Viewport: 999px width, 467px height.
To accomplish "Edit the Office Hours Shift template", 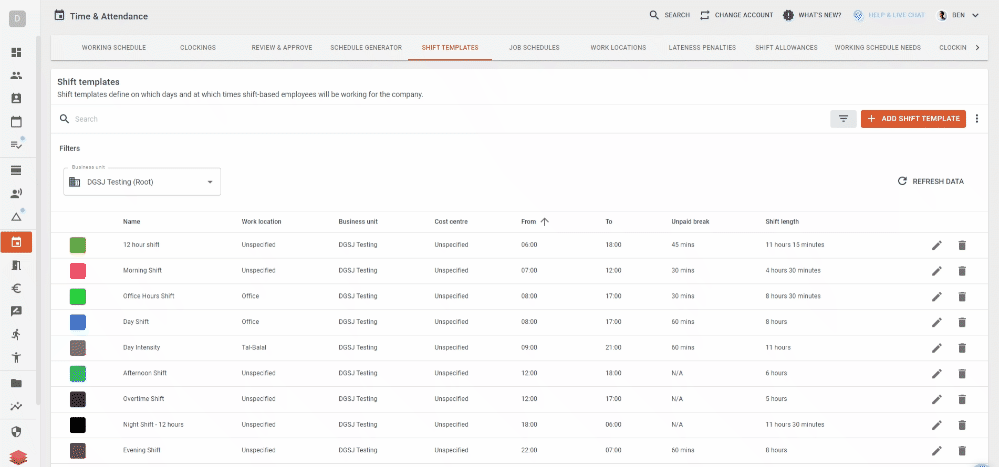I will (937, 296).
